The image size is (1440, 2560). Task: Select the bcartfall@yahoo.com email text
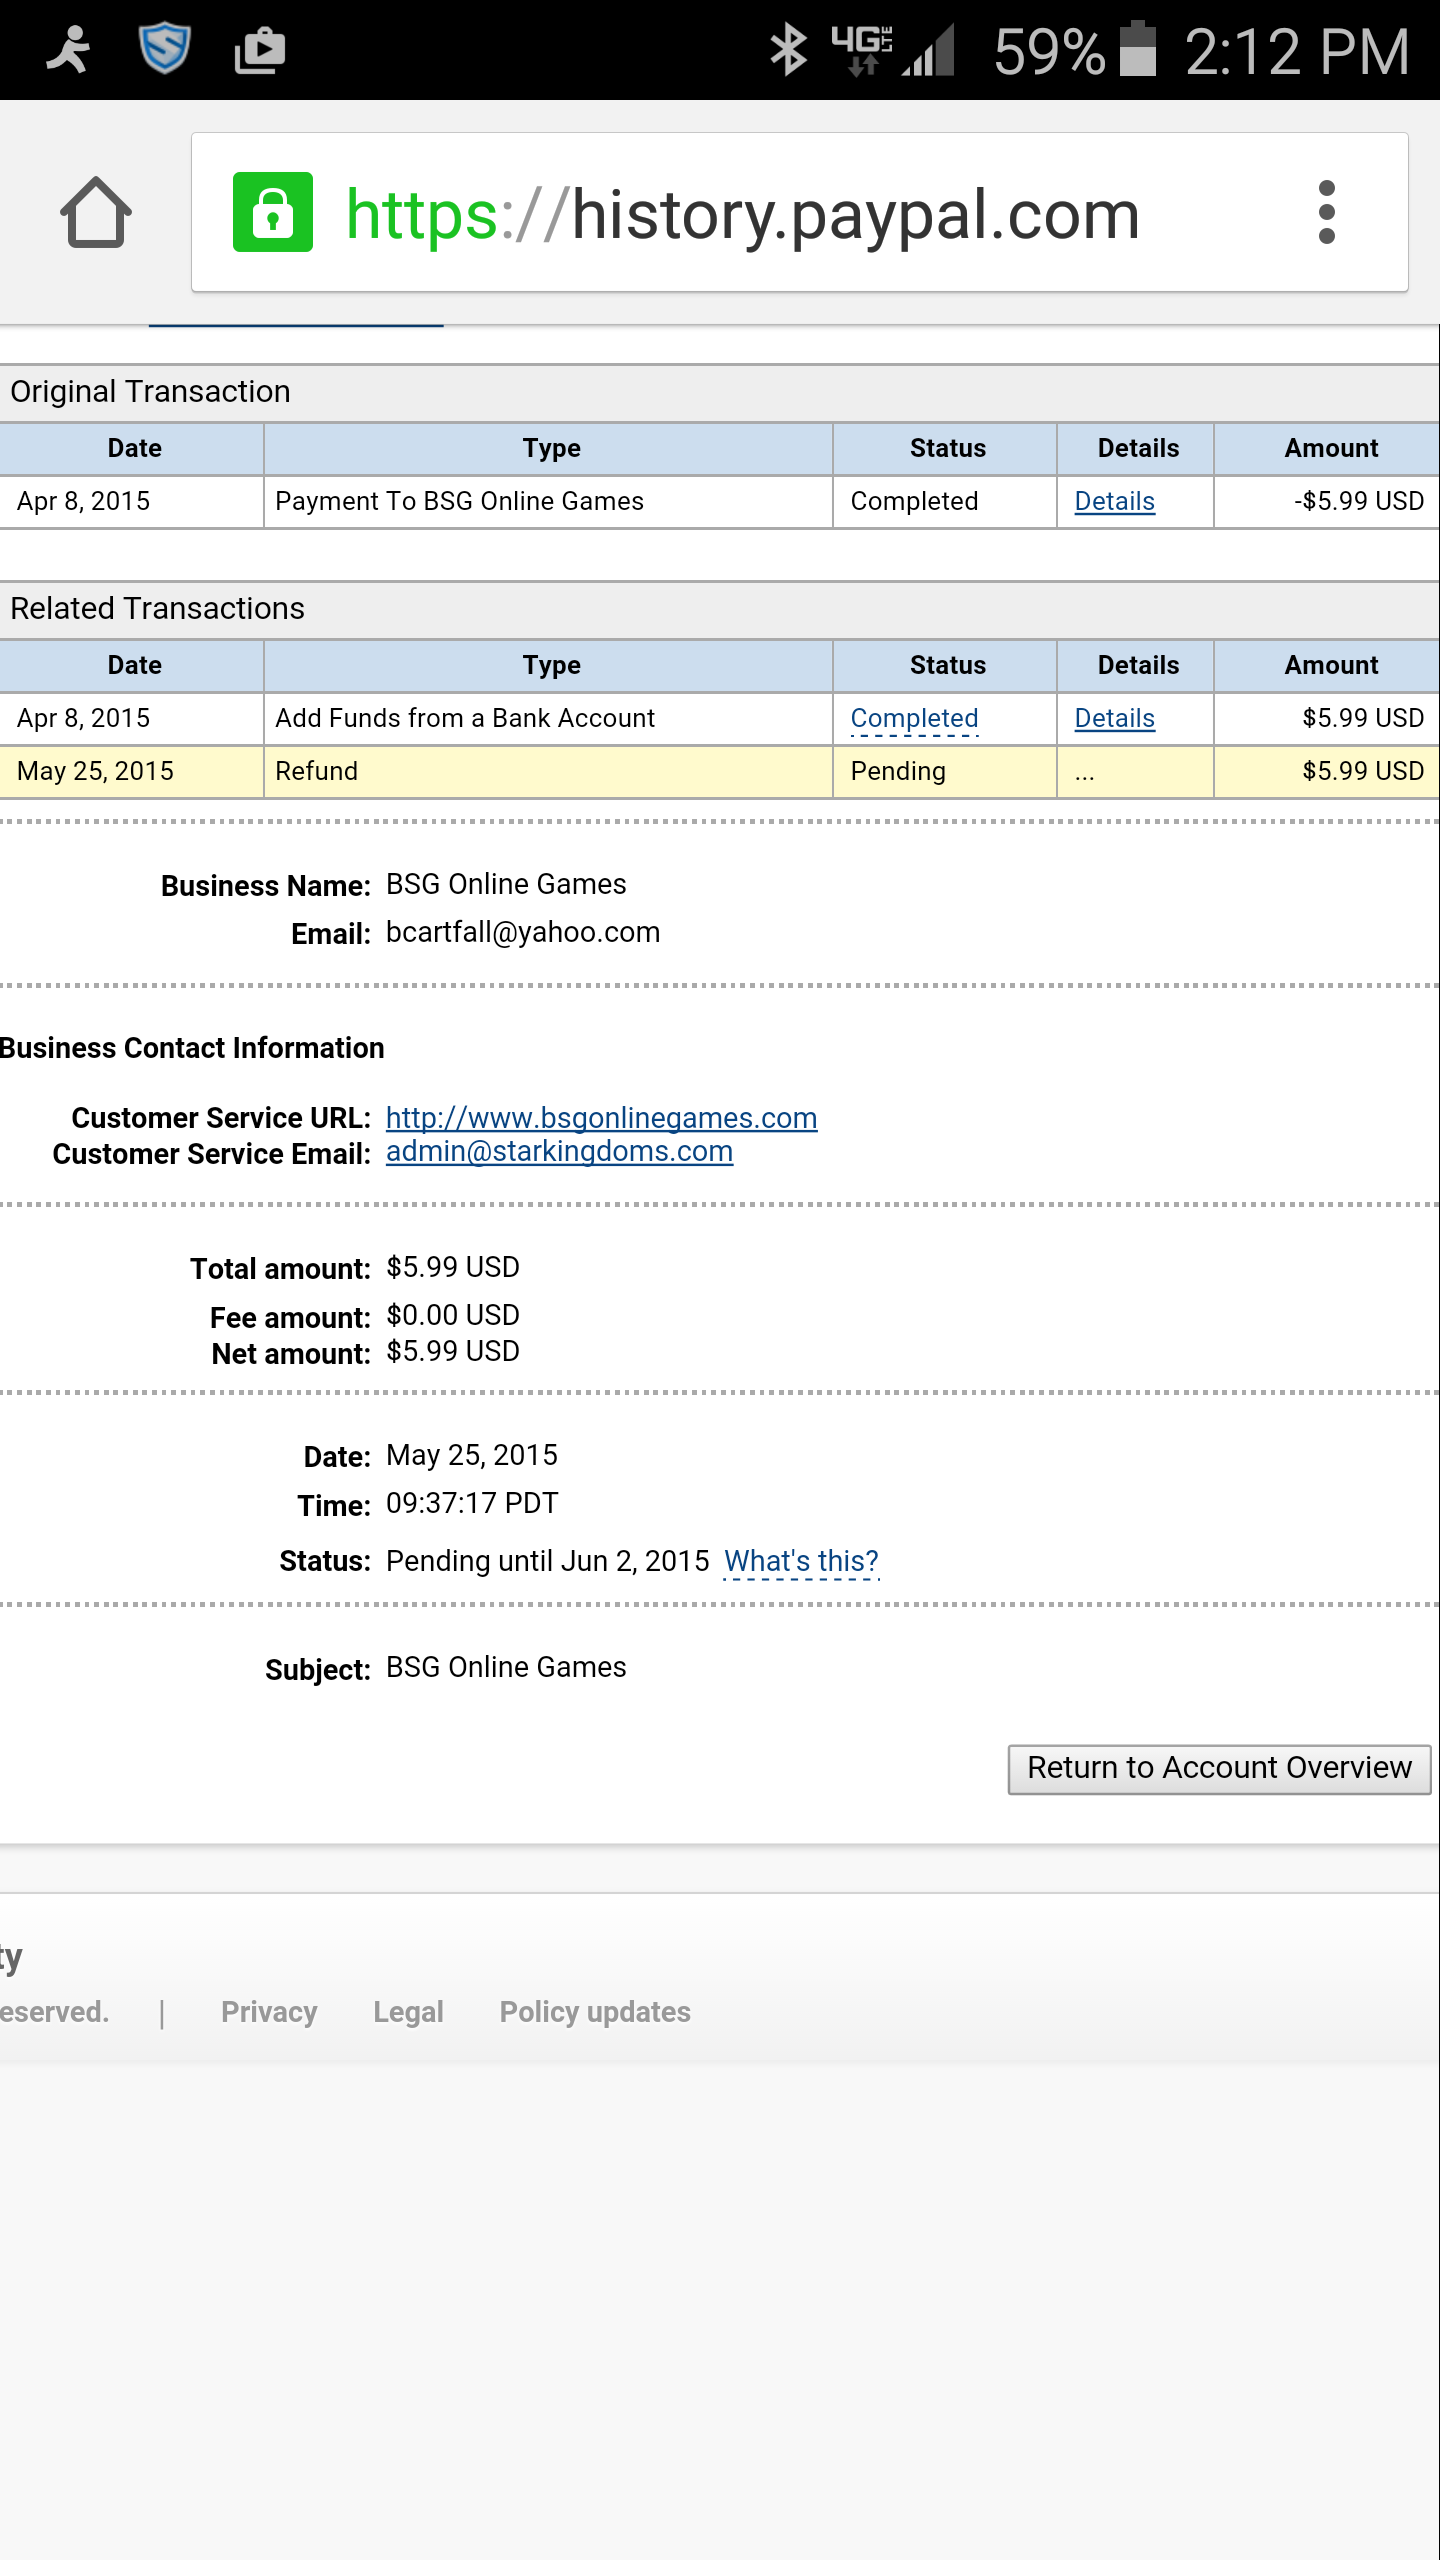[523, 932]
